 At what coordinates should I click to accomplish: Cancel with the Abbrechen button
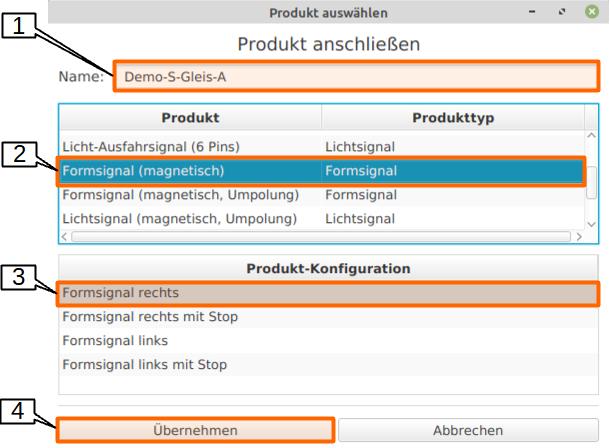[x=468, y=431]
